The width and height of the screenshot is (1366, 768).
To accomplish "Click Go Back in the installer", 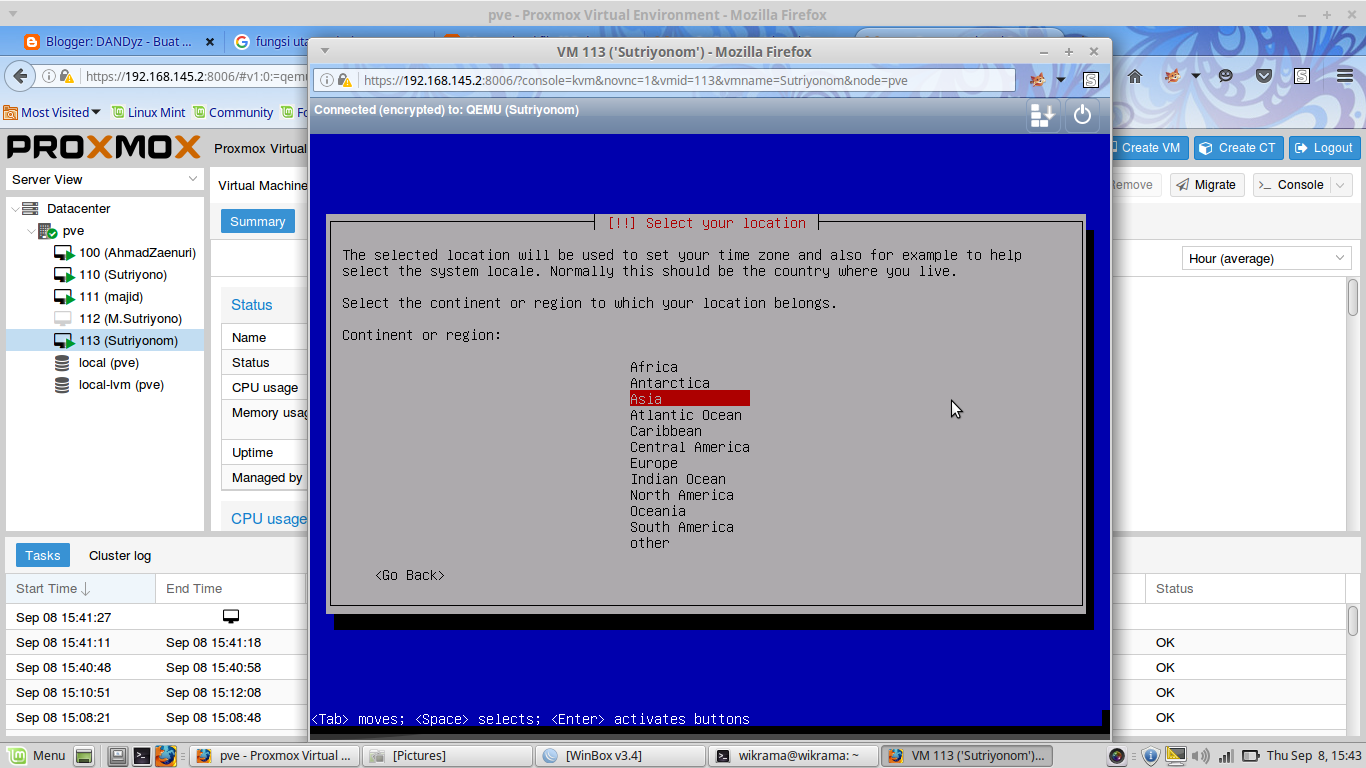I will pyautogui.click(x=410, y=575).
